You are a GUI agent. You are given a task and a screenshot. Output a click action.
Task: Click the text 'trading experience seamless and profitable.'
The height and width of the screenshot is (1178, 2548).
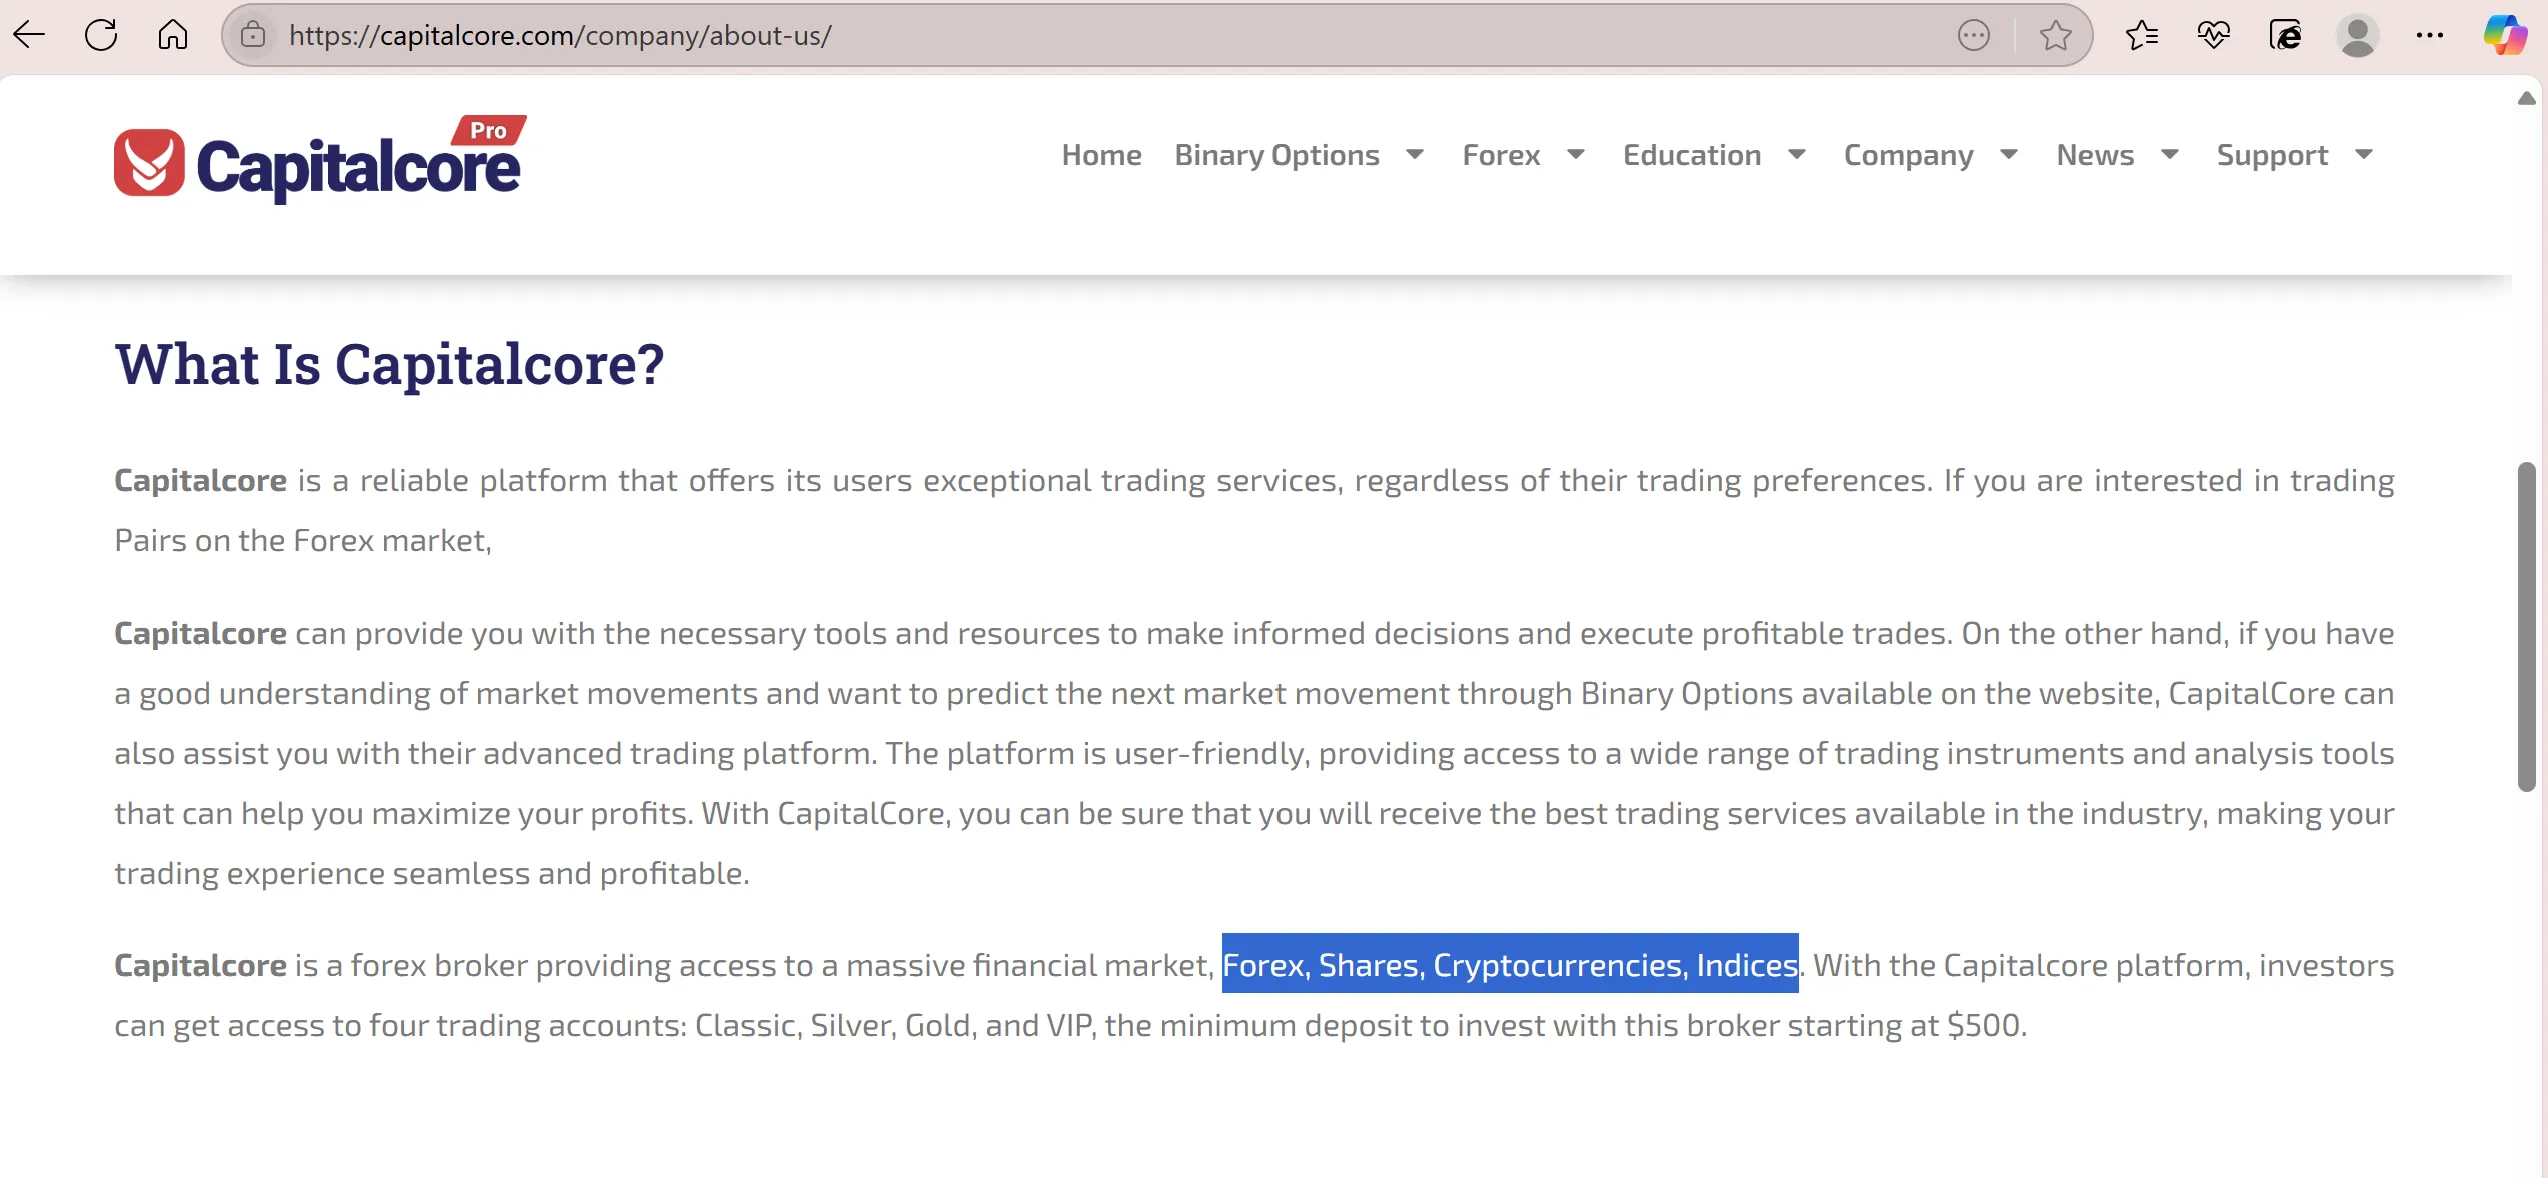pos(432,874)
